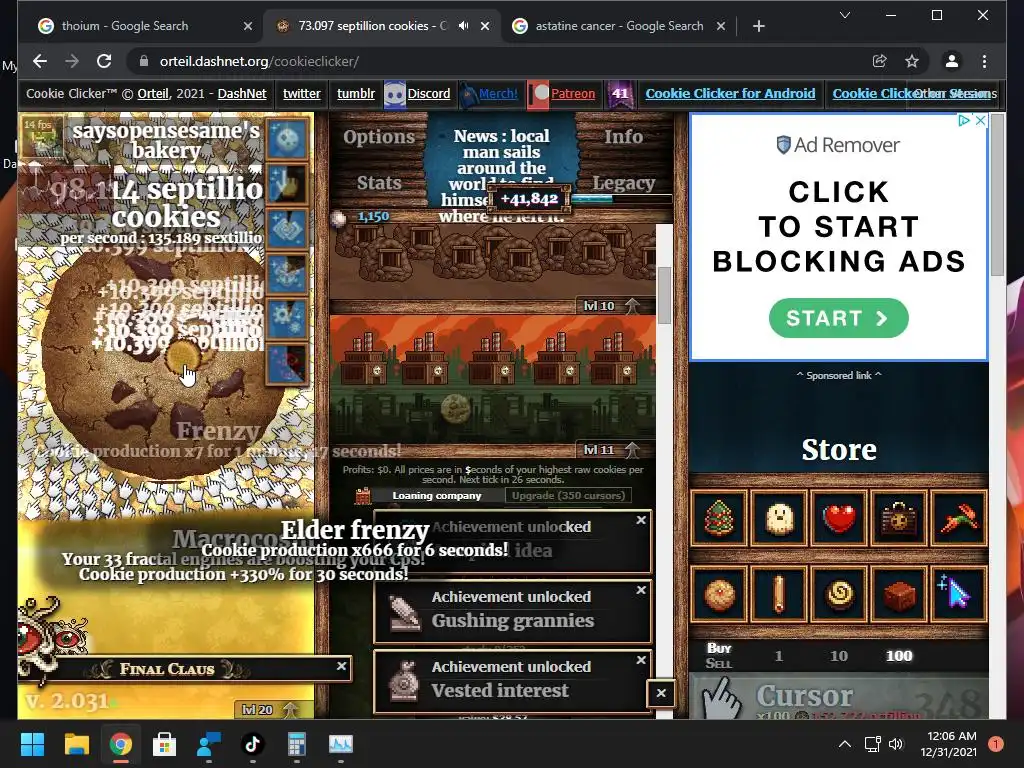Open Chrome's tab search chevron

click(844, 15)
